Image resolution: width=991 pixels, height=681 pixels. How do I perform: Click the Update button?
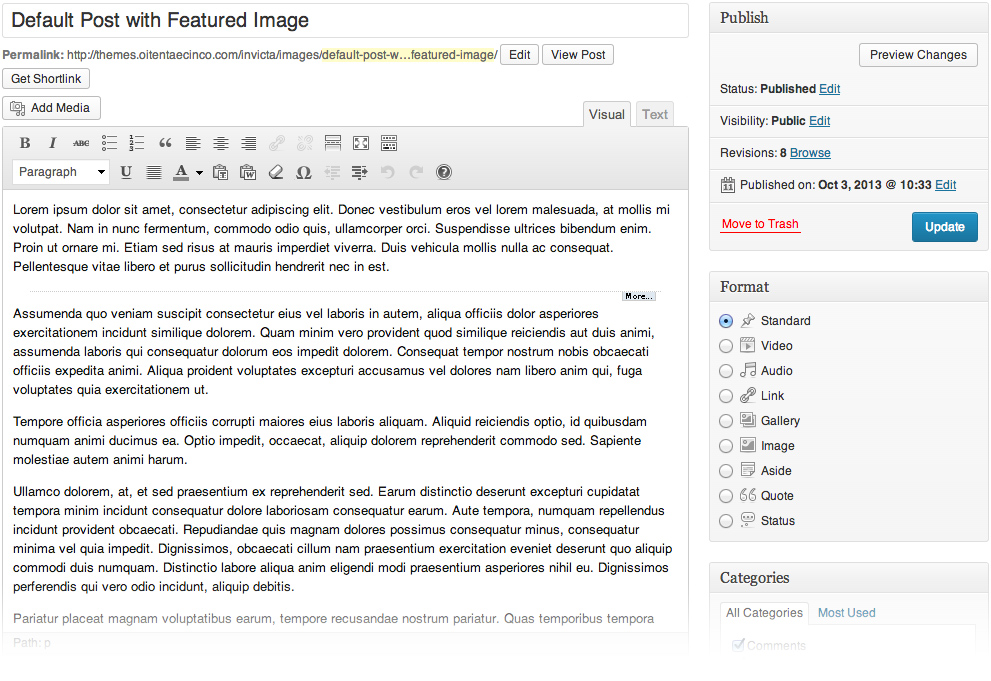[x=944, y=227]
